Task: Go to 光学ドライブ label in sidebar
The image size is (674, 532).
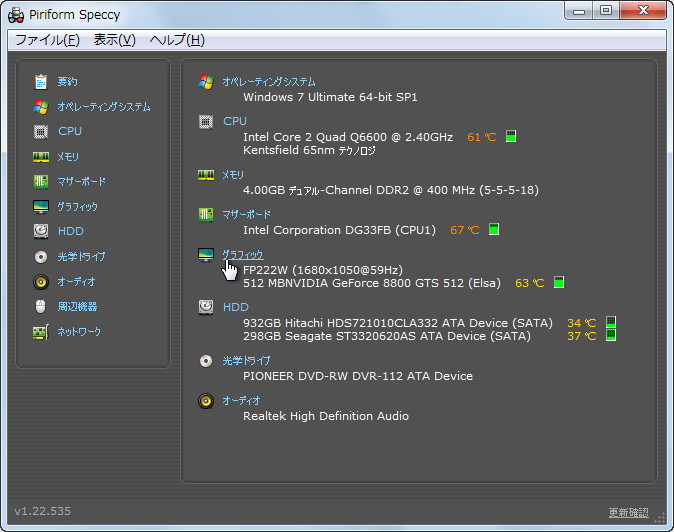Action: coord(82,257)
